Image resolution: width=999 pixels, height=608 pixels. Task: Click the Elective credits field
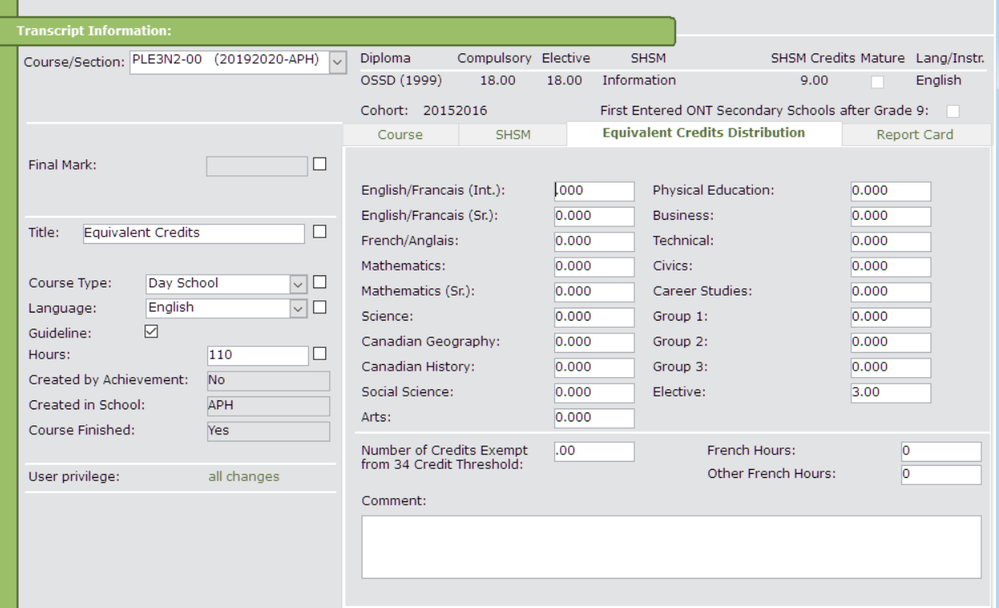(890, 393)
